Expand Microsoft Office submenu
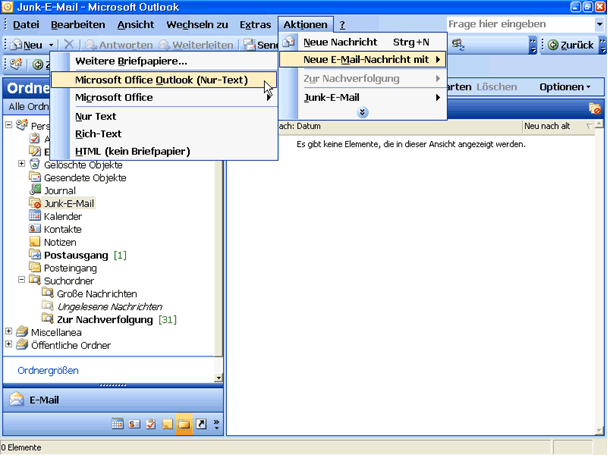The width and height of the screenshot is (608, 456). point(164,97)
